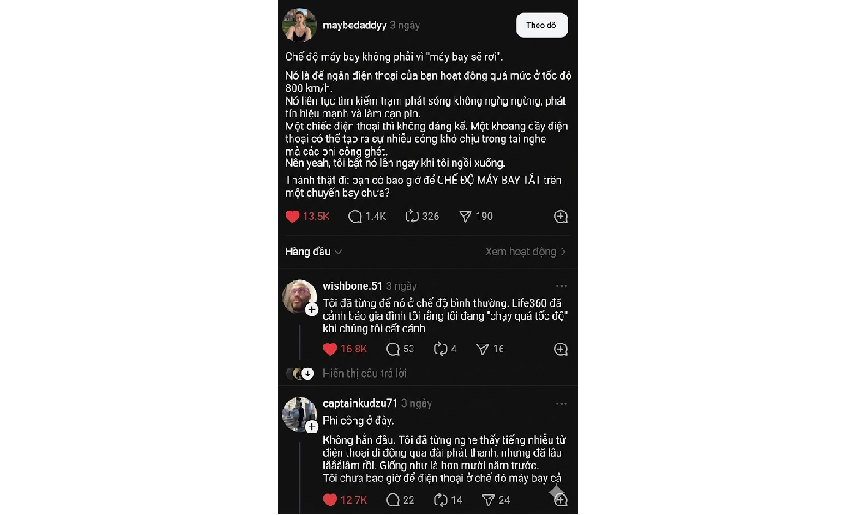The image size is (867, 515).
Task: Repost the wishbone.51 comment
Action: pyautogui.click(x=439, y=349)
